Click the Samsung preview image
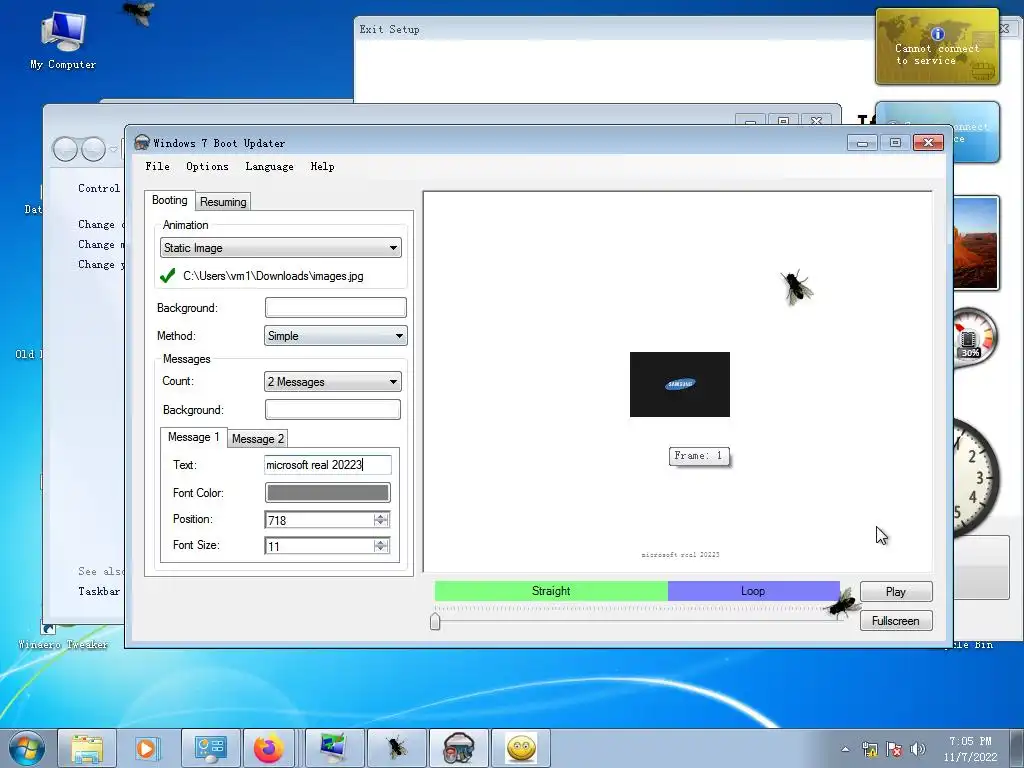 tap(680, 385)
